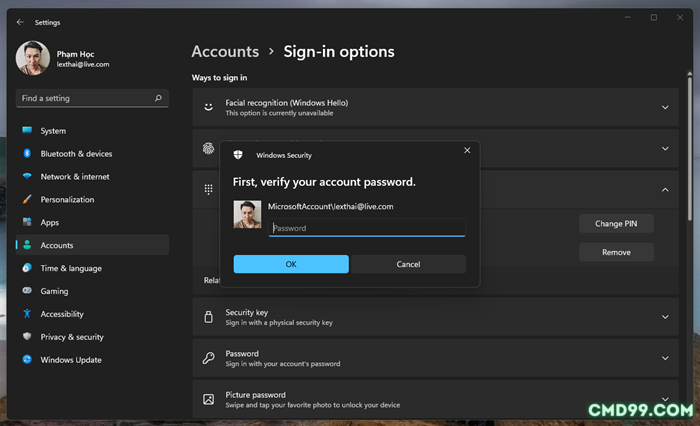This screenshot has width=700, height=426.
Task: Select Windows Update in sidebar
Action: point(92,359)
